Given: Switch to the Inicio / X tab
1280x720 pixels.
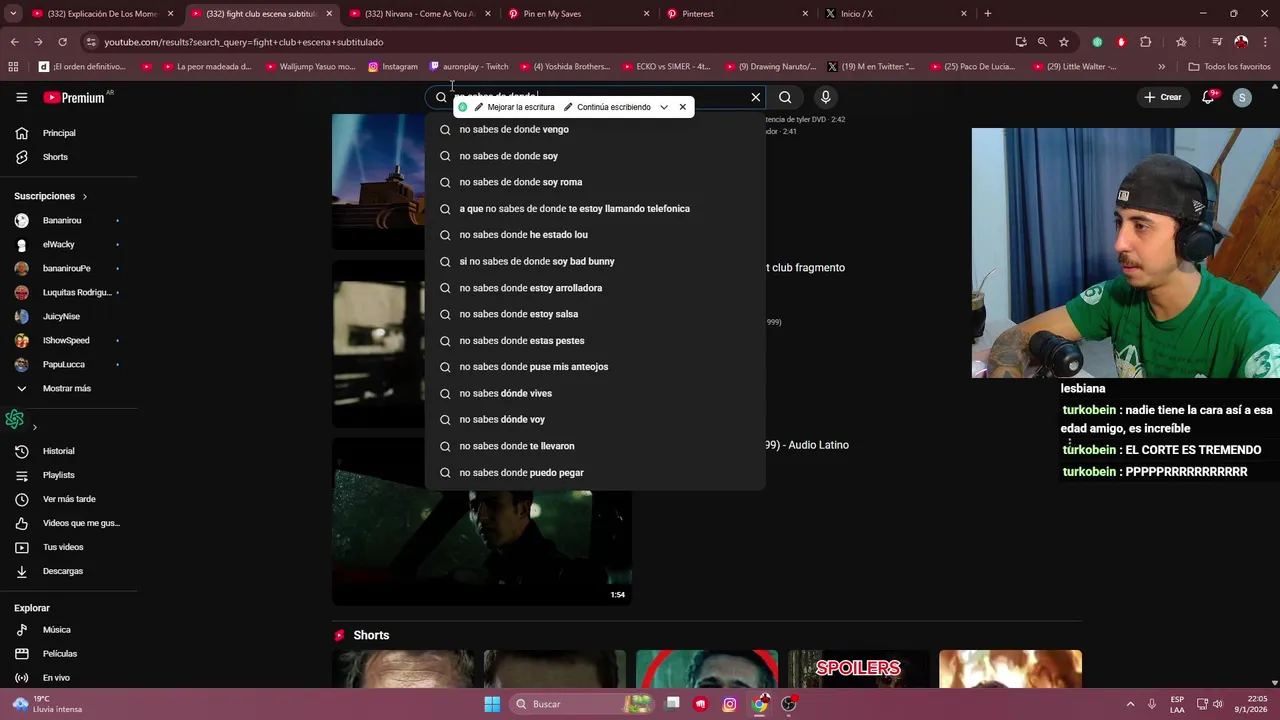Looking at the screenshot, I should [897, 14].
